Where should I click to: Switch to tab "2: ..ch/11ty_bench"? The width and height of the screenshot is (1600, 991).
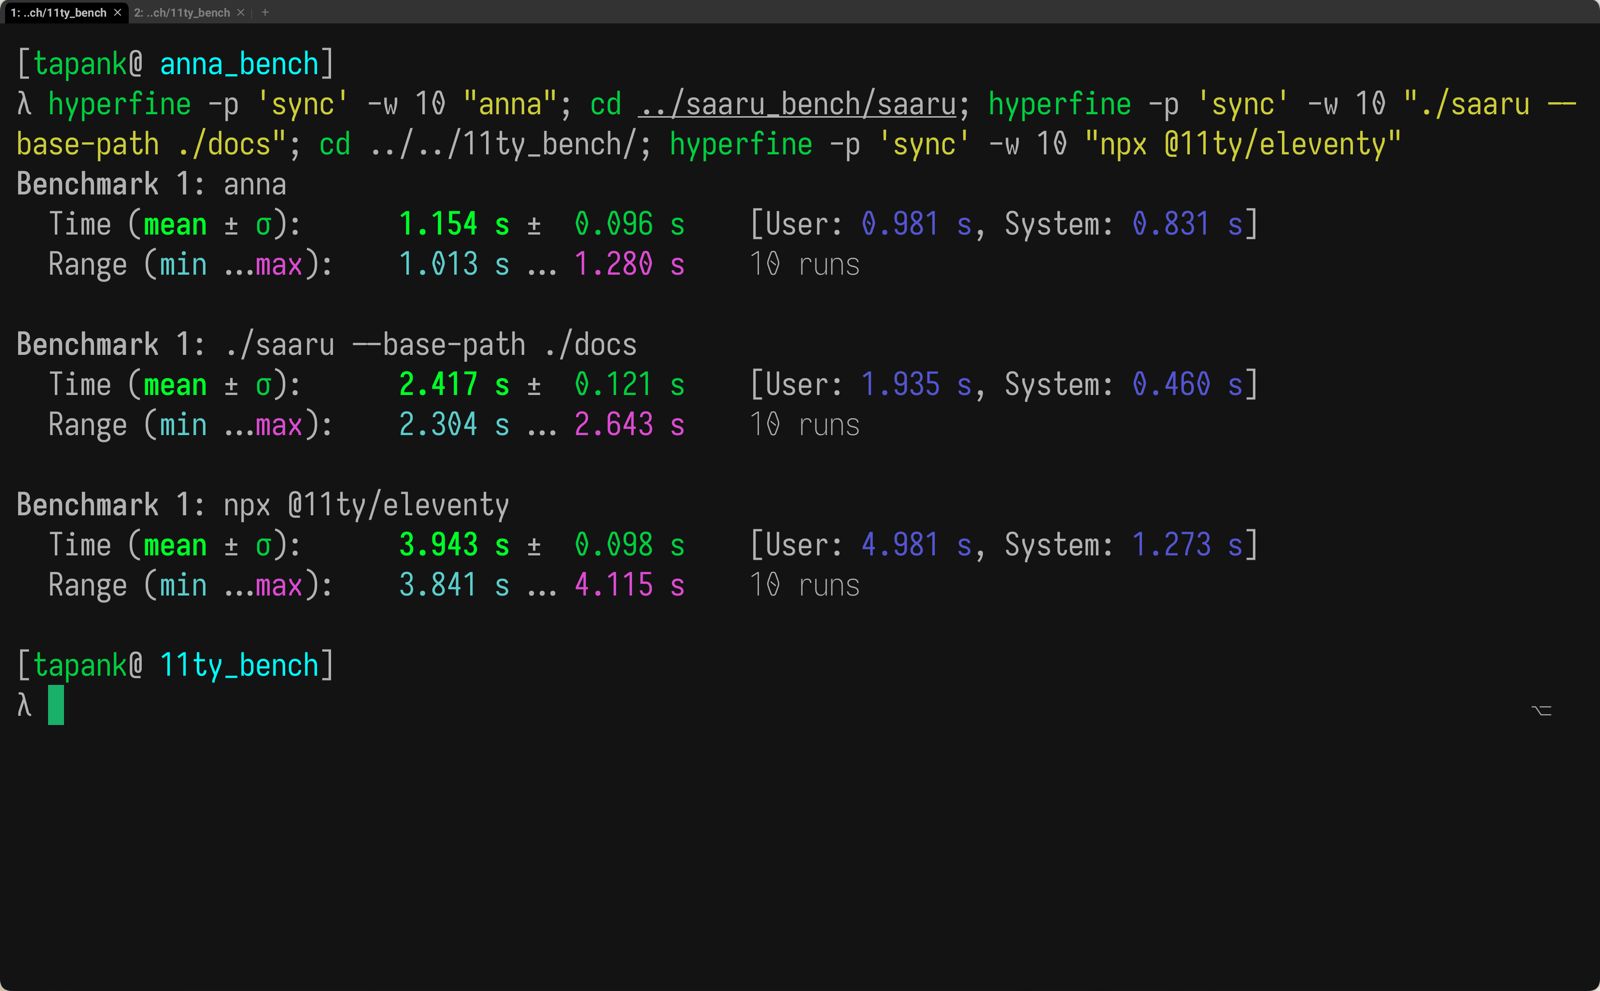[x=185, y=13]
